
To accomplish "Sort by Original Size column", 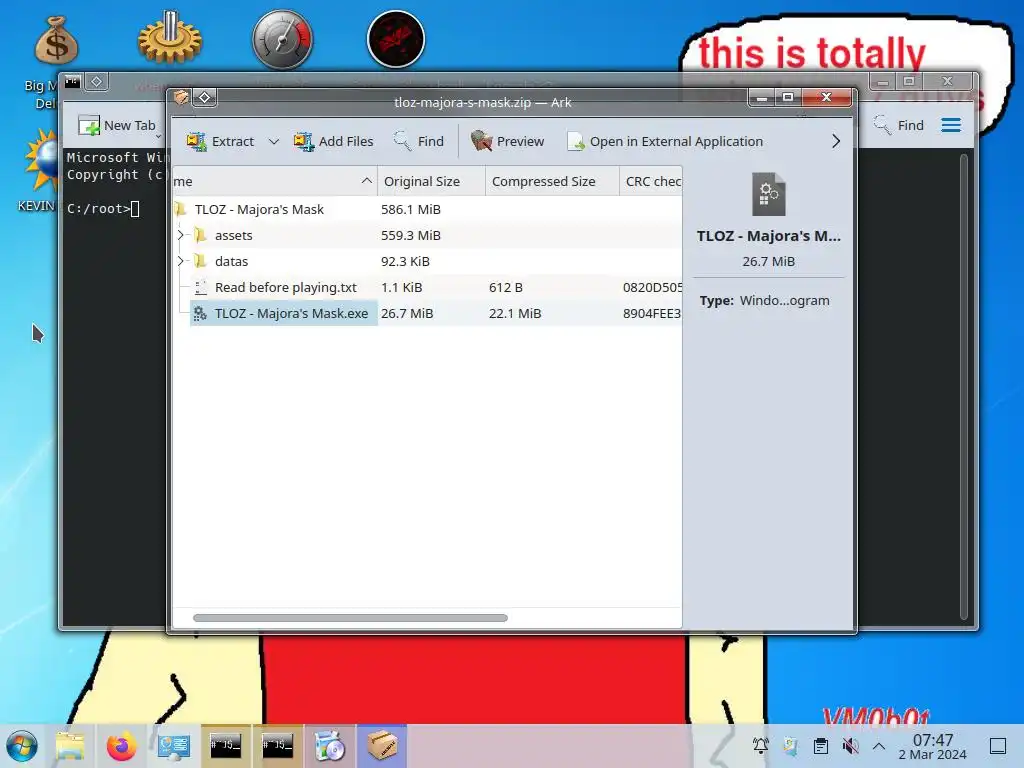I will (431, 181).
